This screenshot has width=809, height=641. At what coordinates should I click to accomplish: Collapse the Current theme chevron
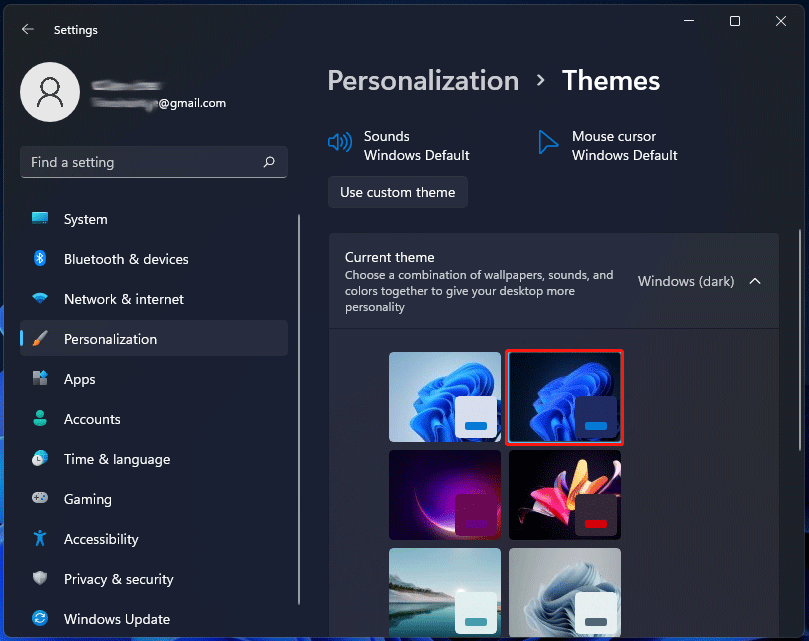pos(755,281)
